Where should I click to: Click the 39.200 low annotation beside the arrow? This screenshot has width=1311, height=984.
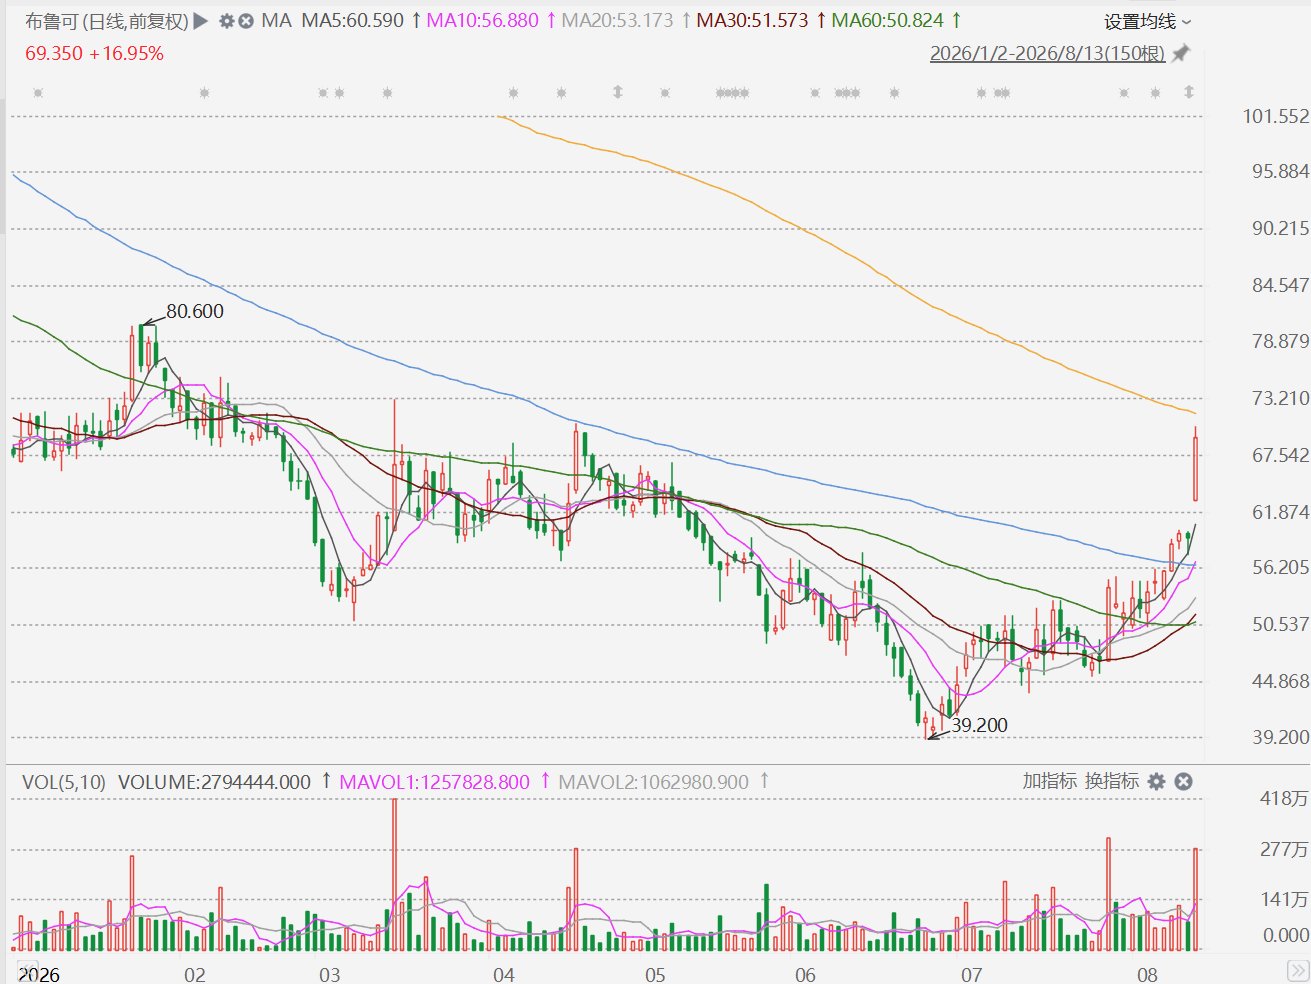979,725
